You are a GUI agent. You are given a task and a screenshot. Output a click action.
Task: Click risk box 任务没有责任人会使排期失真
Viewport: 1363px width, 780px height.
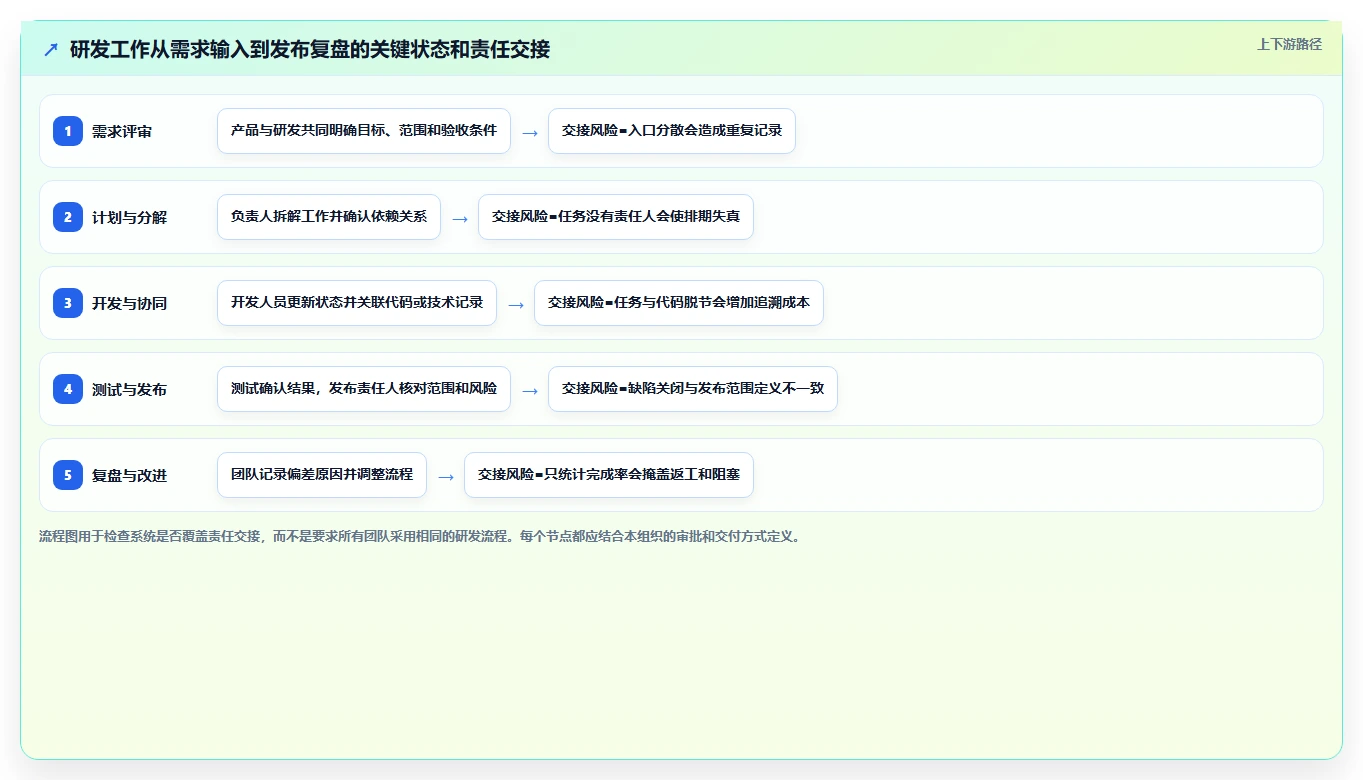click(616, 217)
